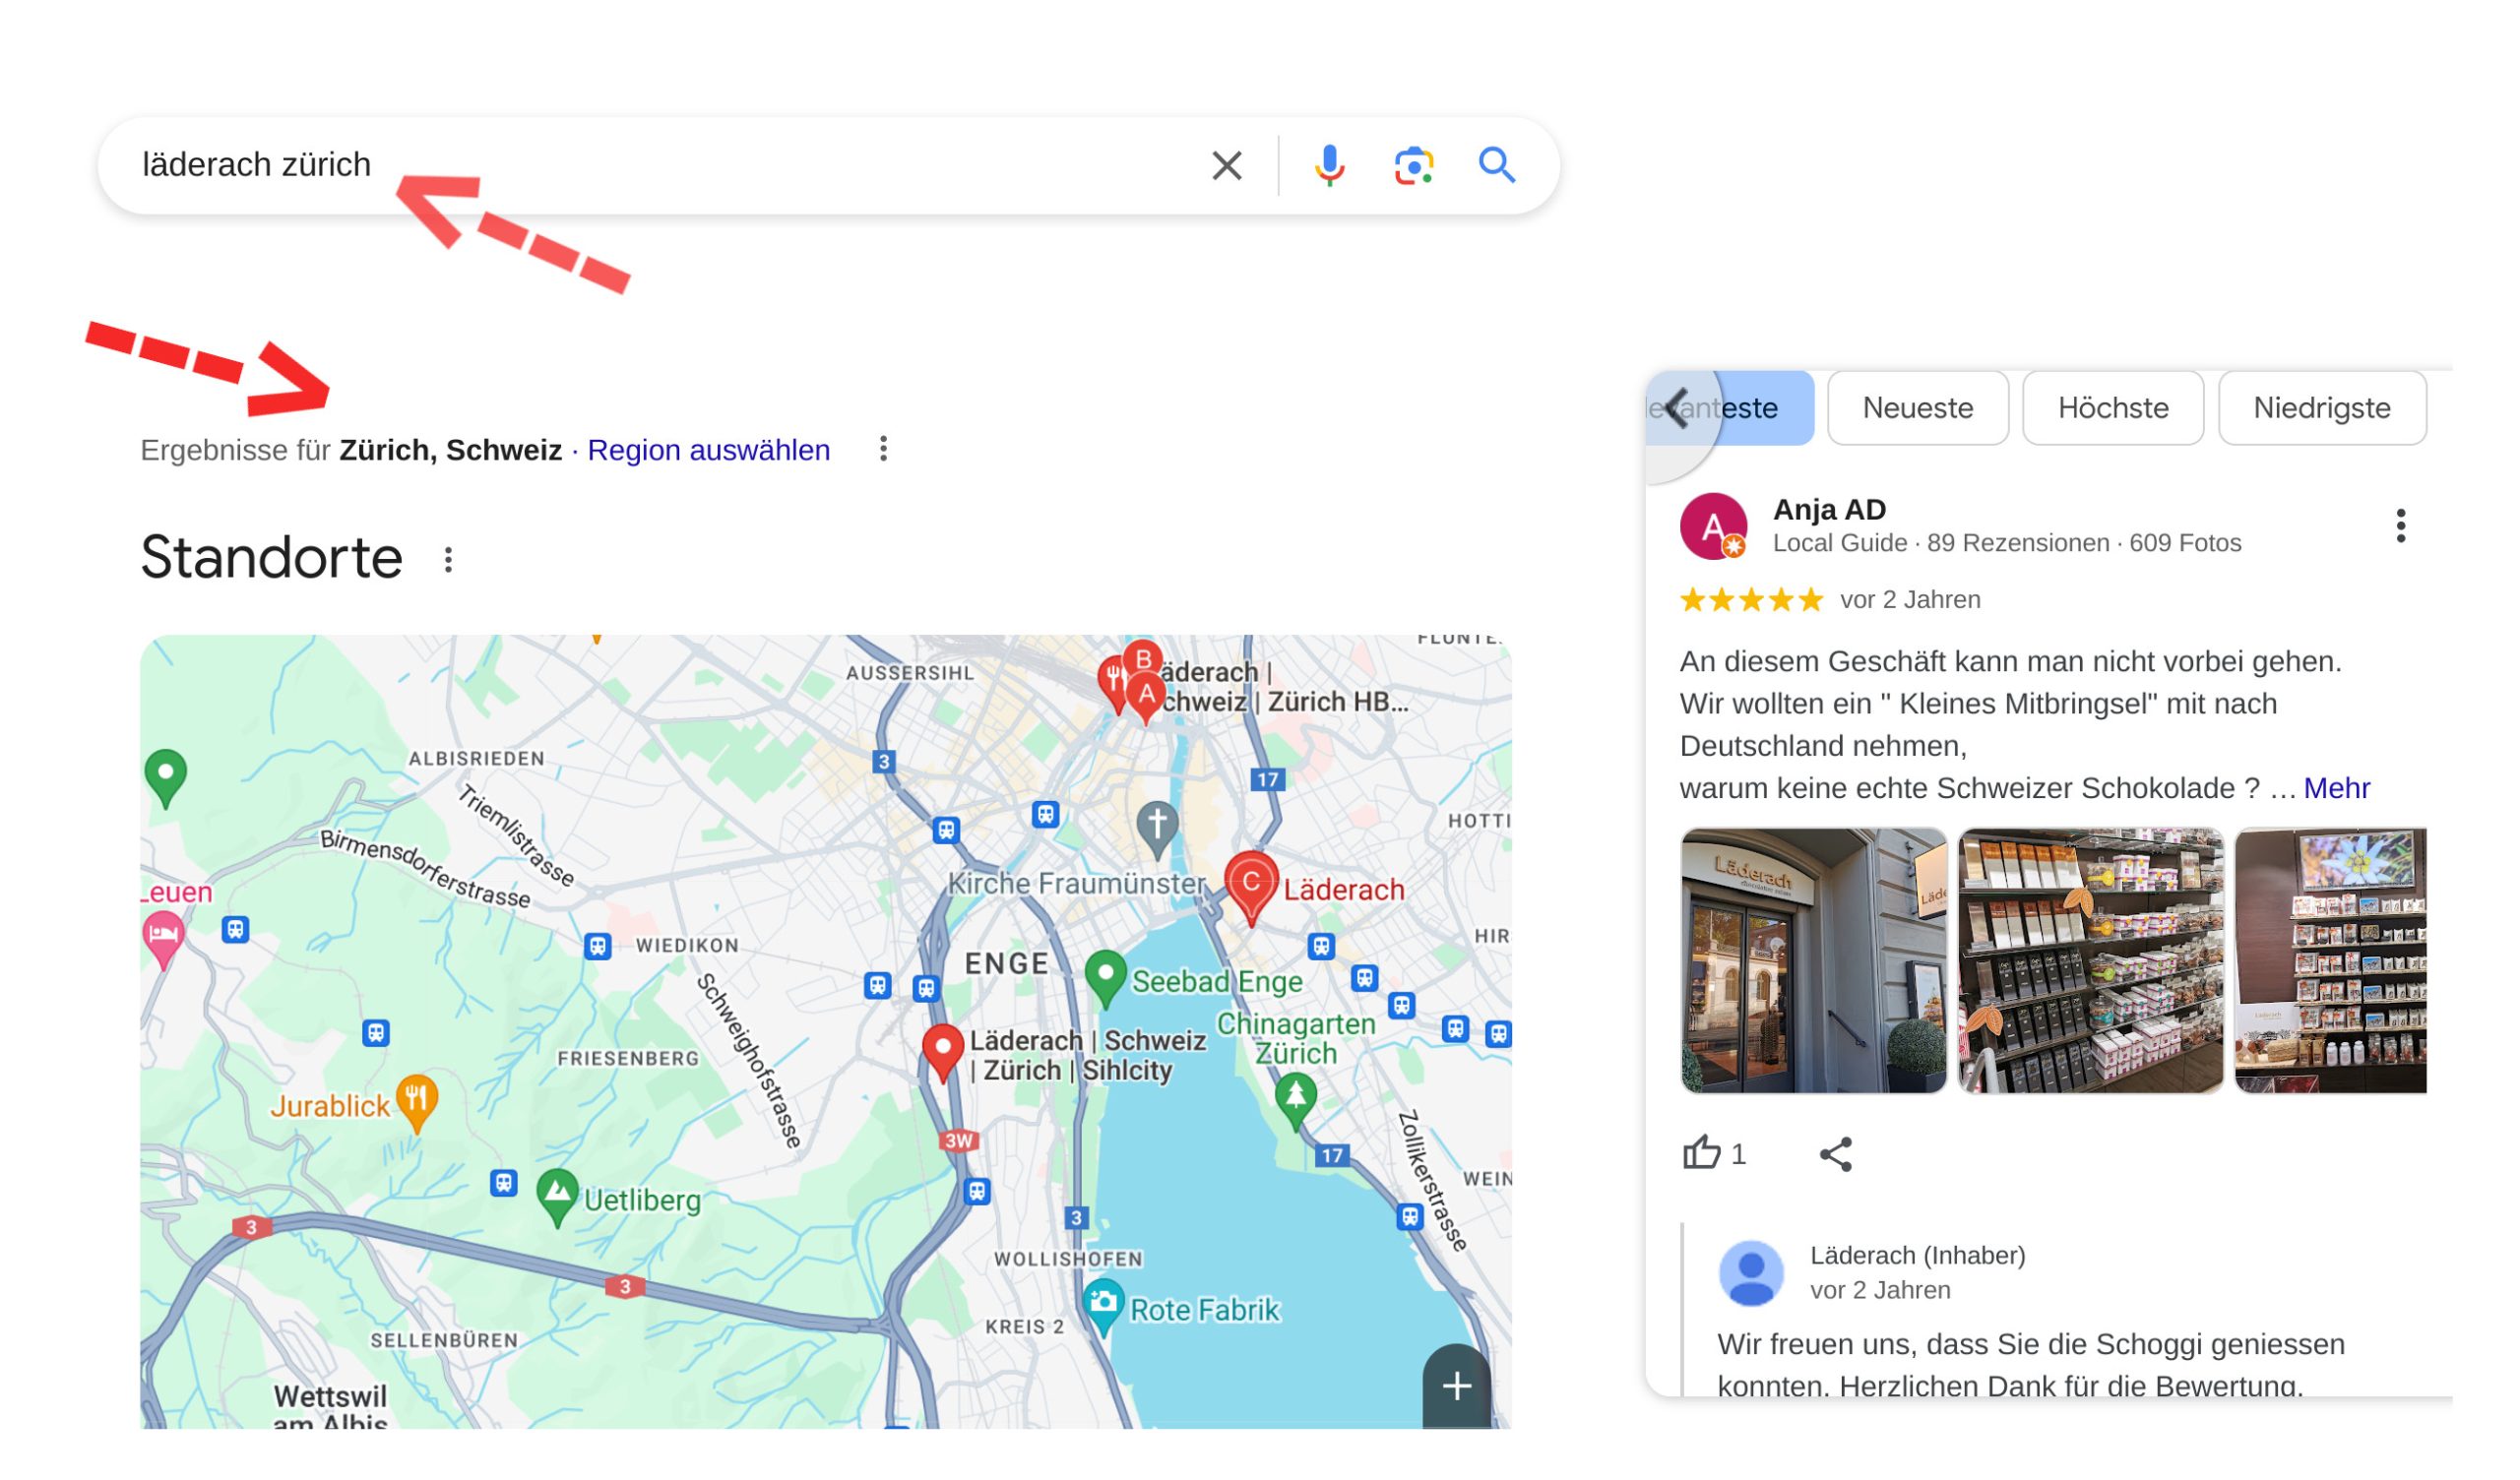Viewport: 2520px width, 1480px height.
Task: Go back with the review panel chevron
Action: click(x=1679, y=408)
